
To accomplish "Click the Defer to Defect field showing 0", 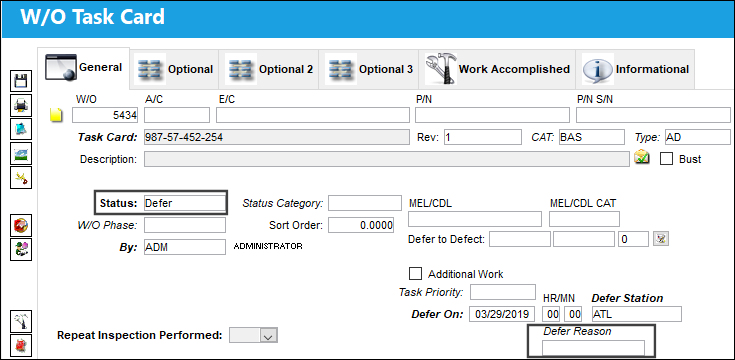I will [633, 239].
